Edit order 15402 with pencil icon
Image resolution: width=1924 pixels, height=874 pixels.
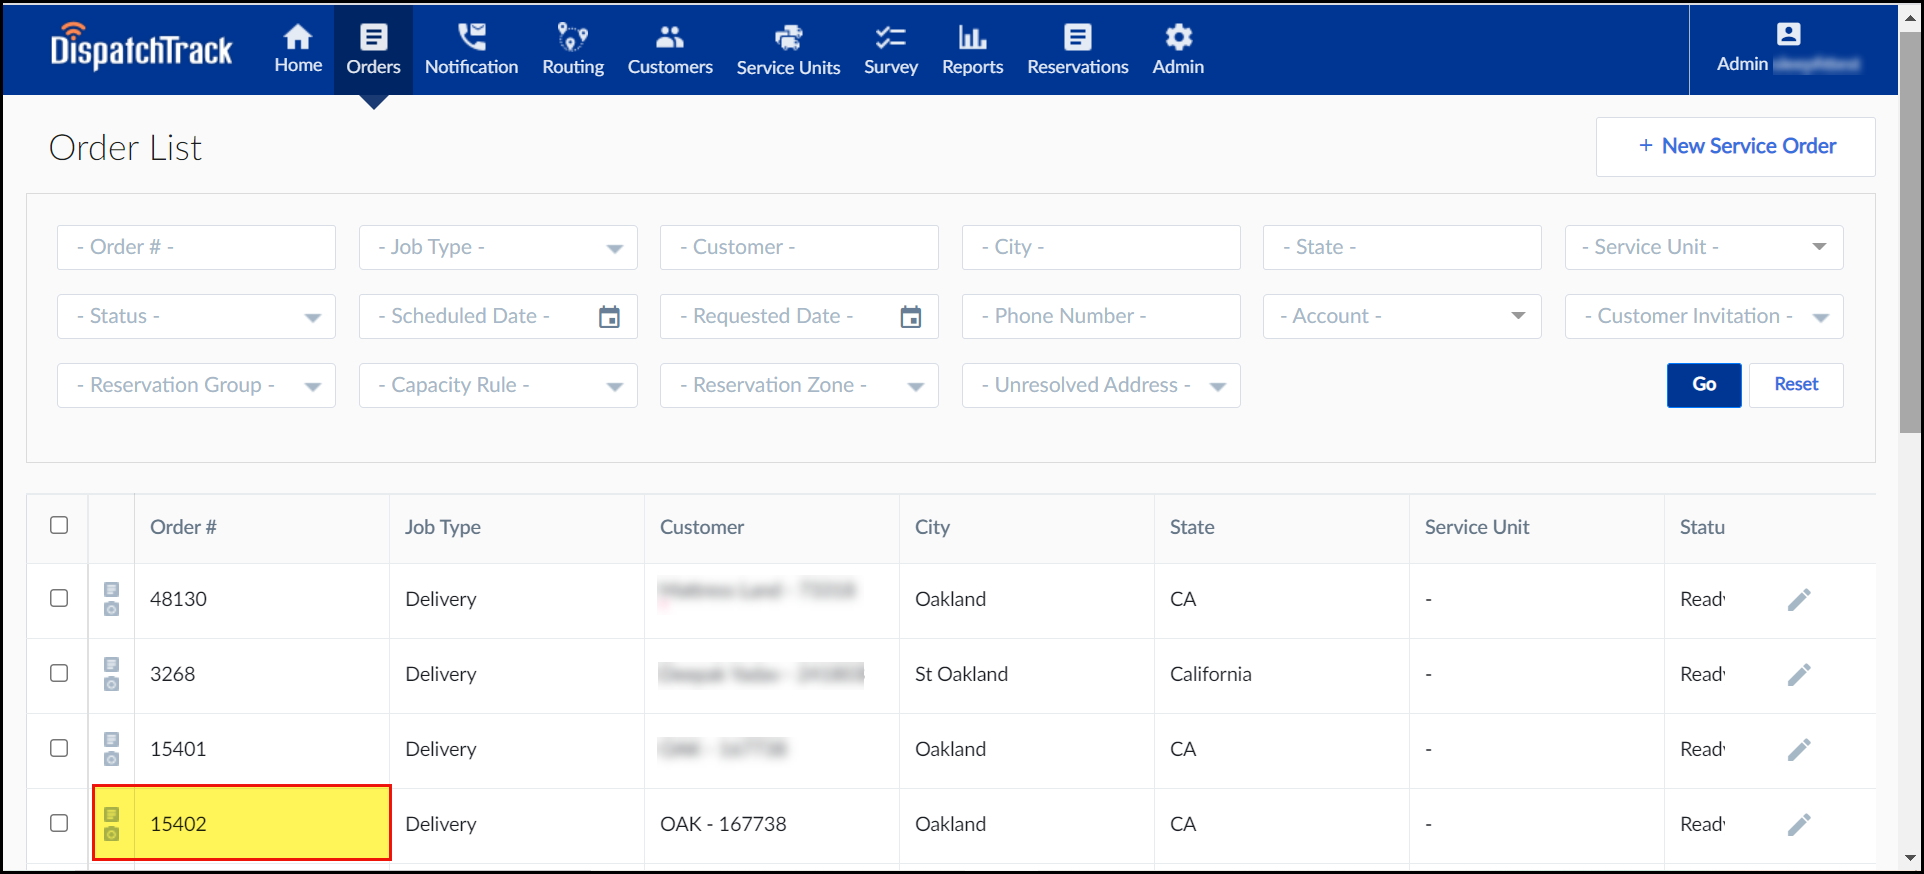[1799, 825]
